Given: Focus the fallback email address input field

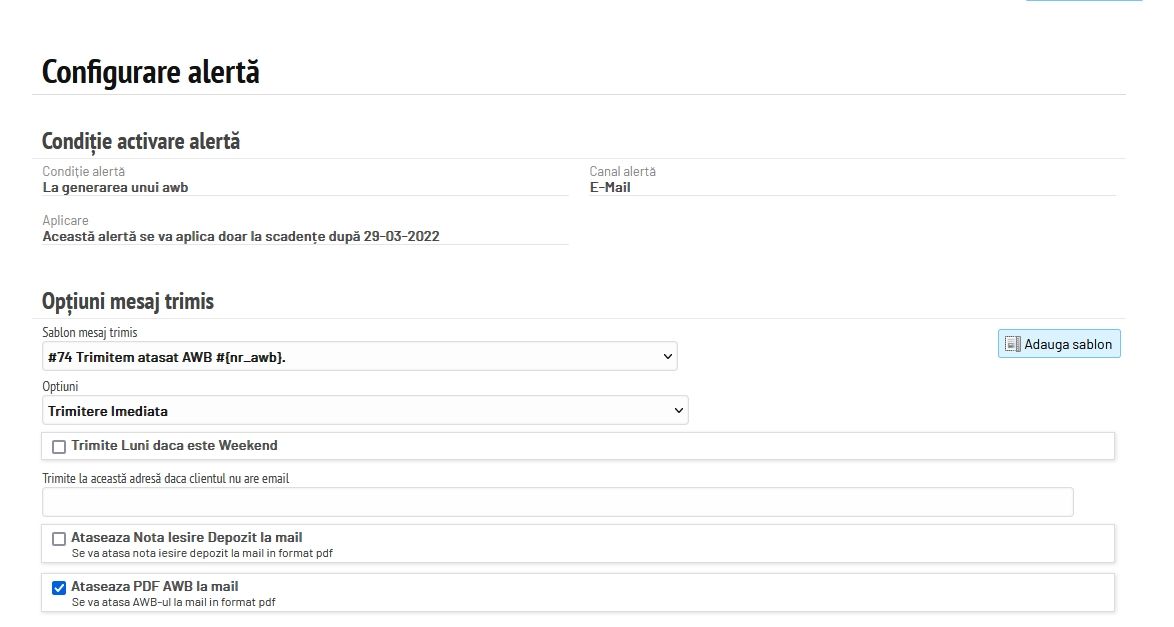Looking at the screenshot, I should tap(557, 502).
